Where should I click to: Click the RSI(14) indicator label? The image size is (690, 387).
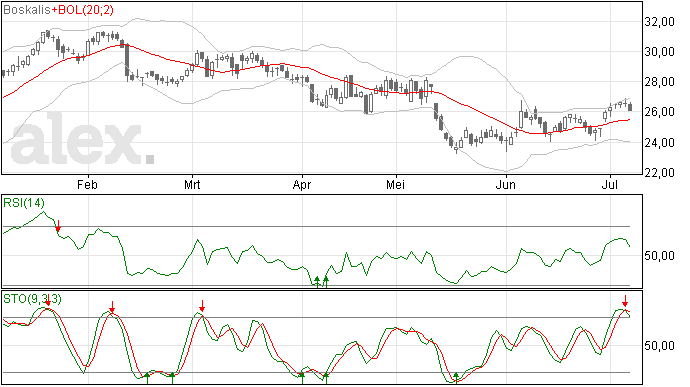click(24, 203)
